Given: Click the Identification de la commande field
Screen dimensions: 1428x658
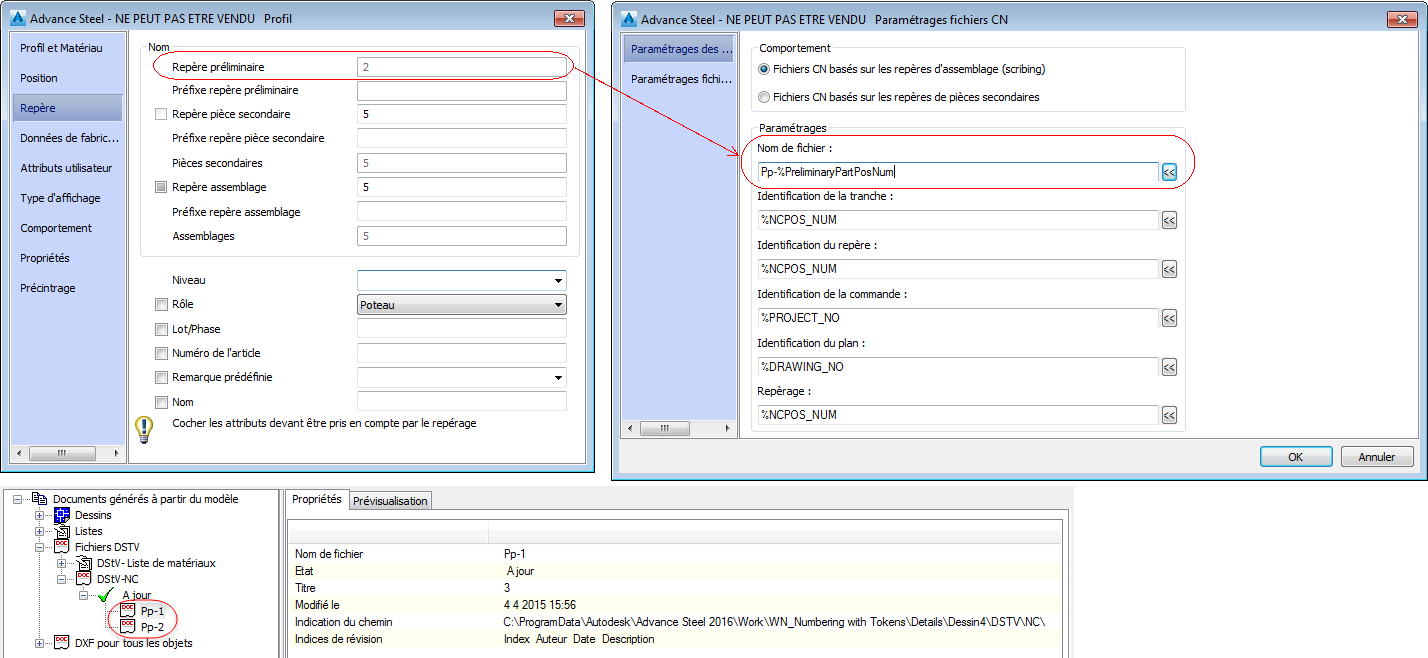Looking at the screenshot, I should [958, 318].
